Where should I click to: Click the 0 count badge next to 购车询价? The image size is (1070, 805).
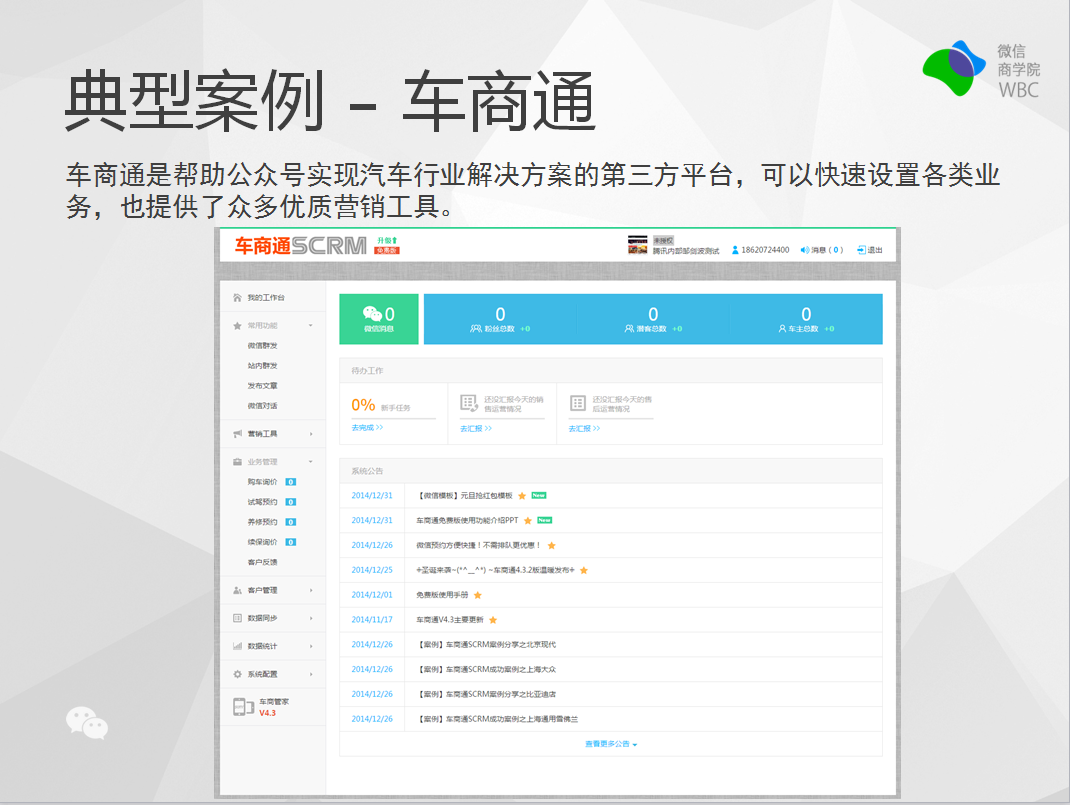coord(291,482)
